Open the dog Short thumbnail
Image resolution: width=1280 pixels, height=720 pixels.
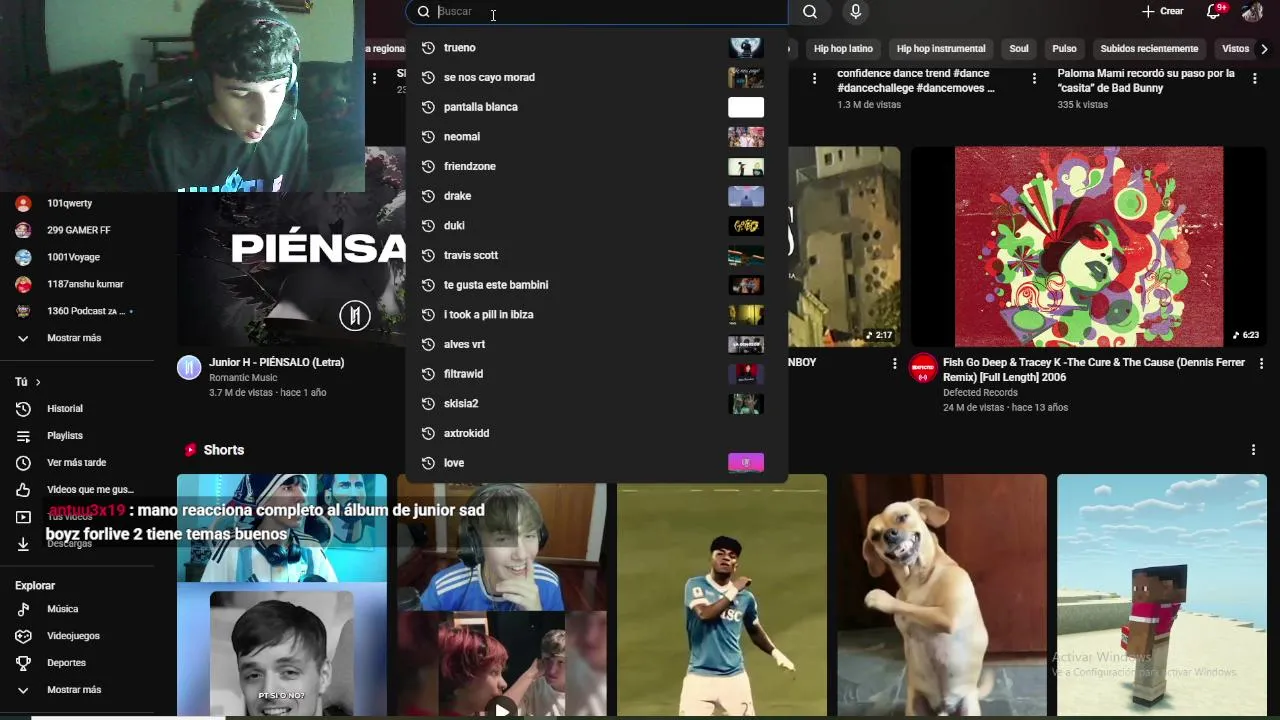(x=942, y=595)
